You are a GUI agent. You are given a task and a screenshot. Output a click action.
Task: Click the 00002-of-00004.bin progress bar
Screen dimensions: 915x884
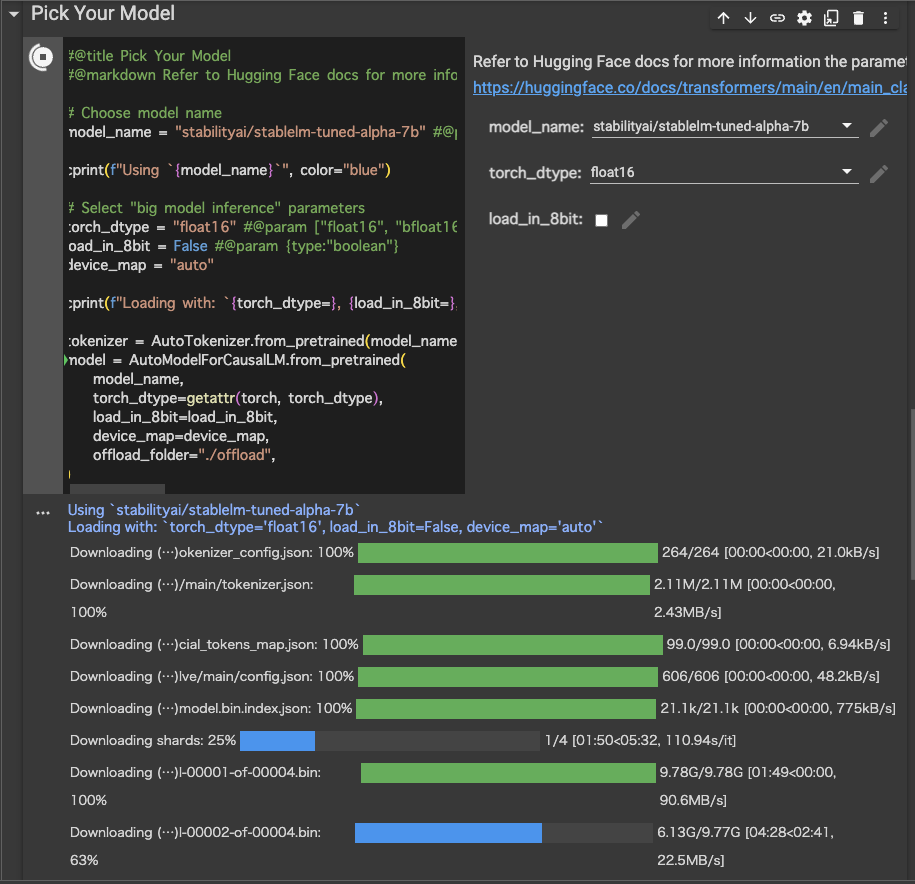(504, 833)
